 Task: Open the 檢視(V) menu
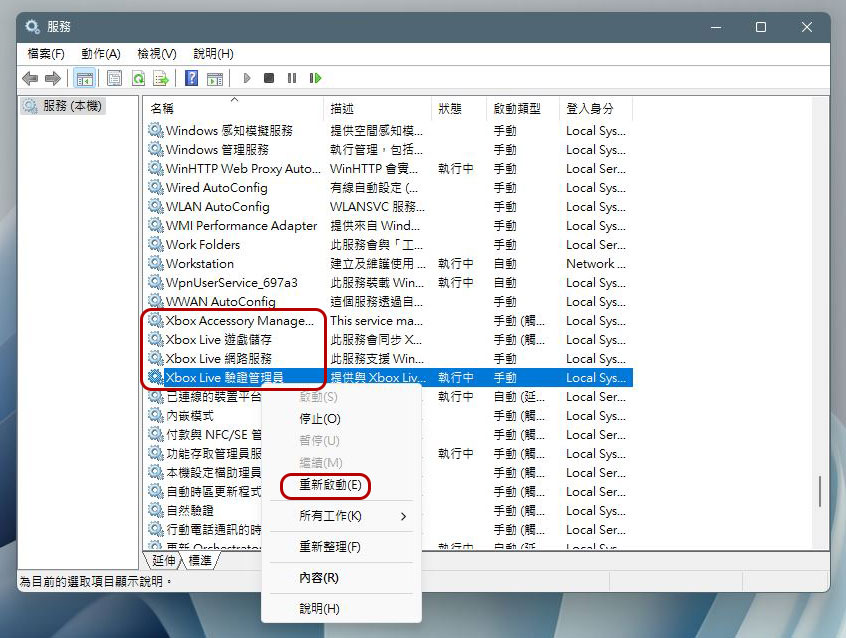pyautogui.click(x=157, y=54)
